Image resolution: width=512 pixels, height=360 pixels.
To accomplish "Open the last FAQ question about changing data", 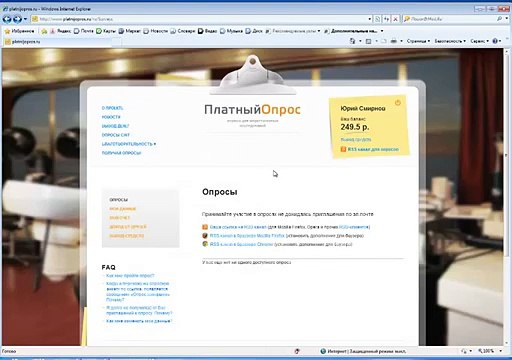I will (x=139, y=321).
